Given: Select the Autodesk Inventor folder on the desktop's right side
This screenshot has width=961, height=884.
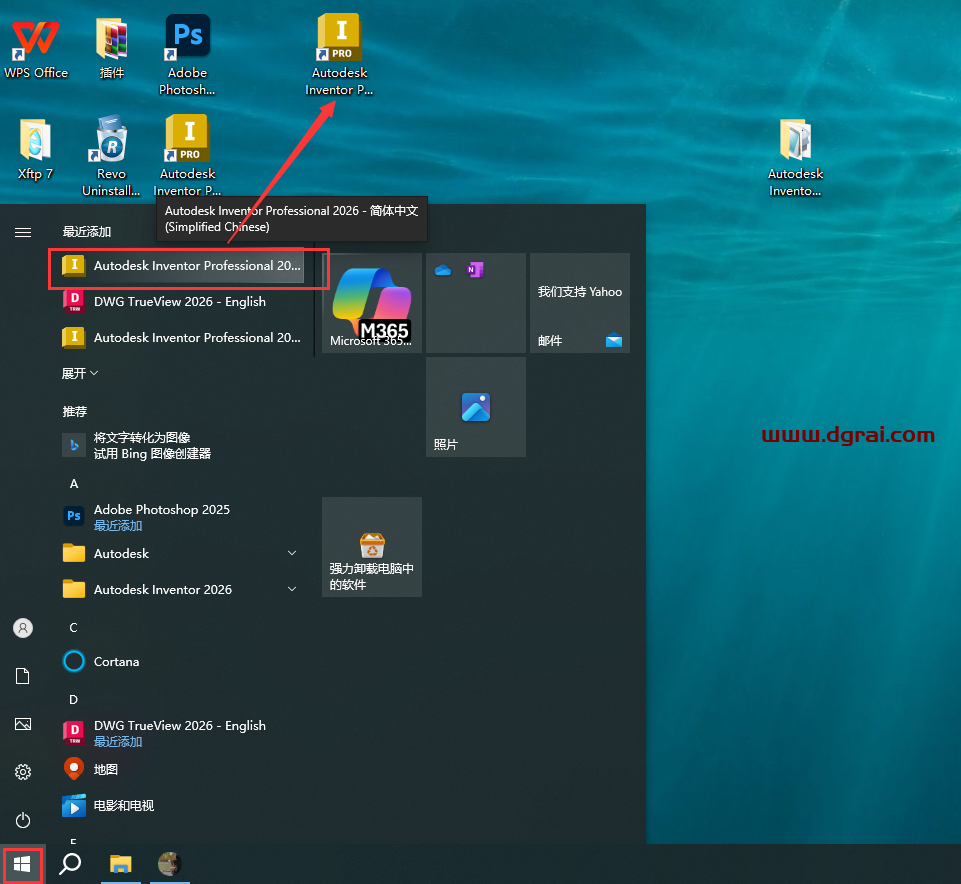Looking at the screenshot, I should click(x=796, y=158).
